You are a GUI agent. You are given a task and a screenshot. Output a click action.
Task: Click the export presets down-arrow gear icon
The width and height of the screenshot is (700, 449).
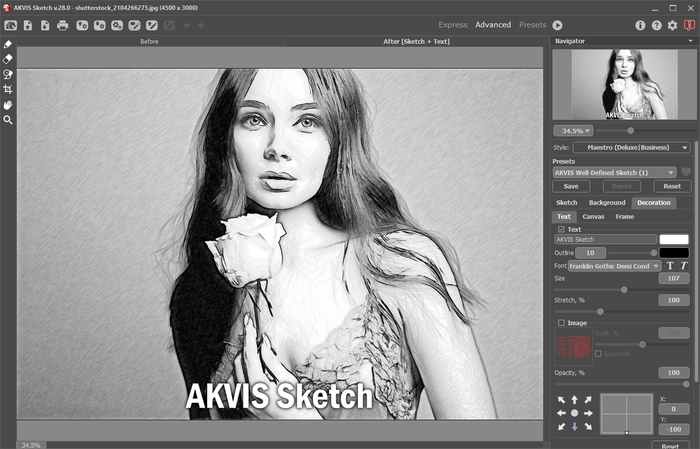[x=100, y=25]
